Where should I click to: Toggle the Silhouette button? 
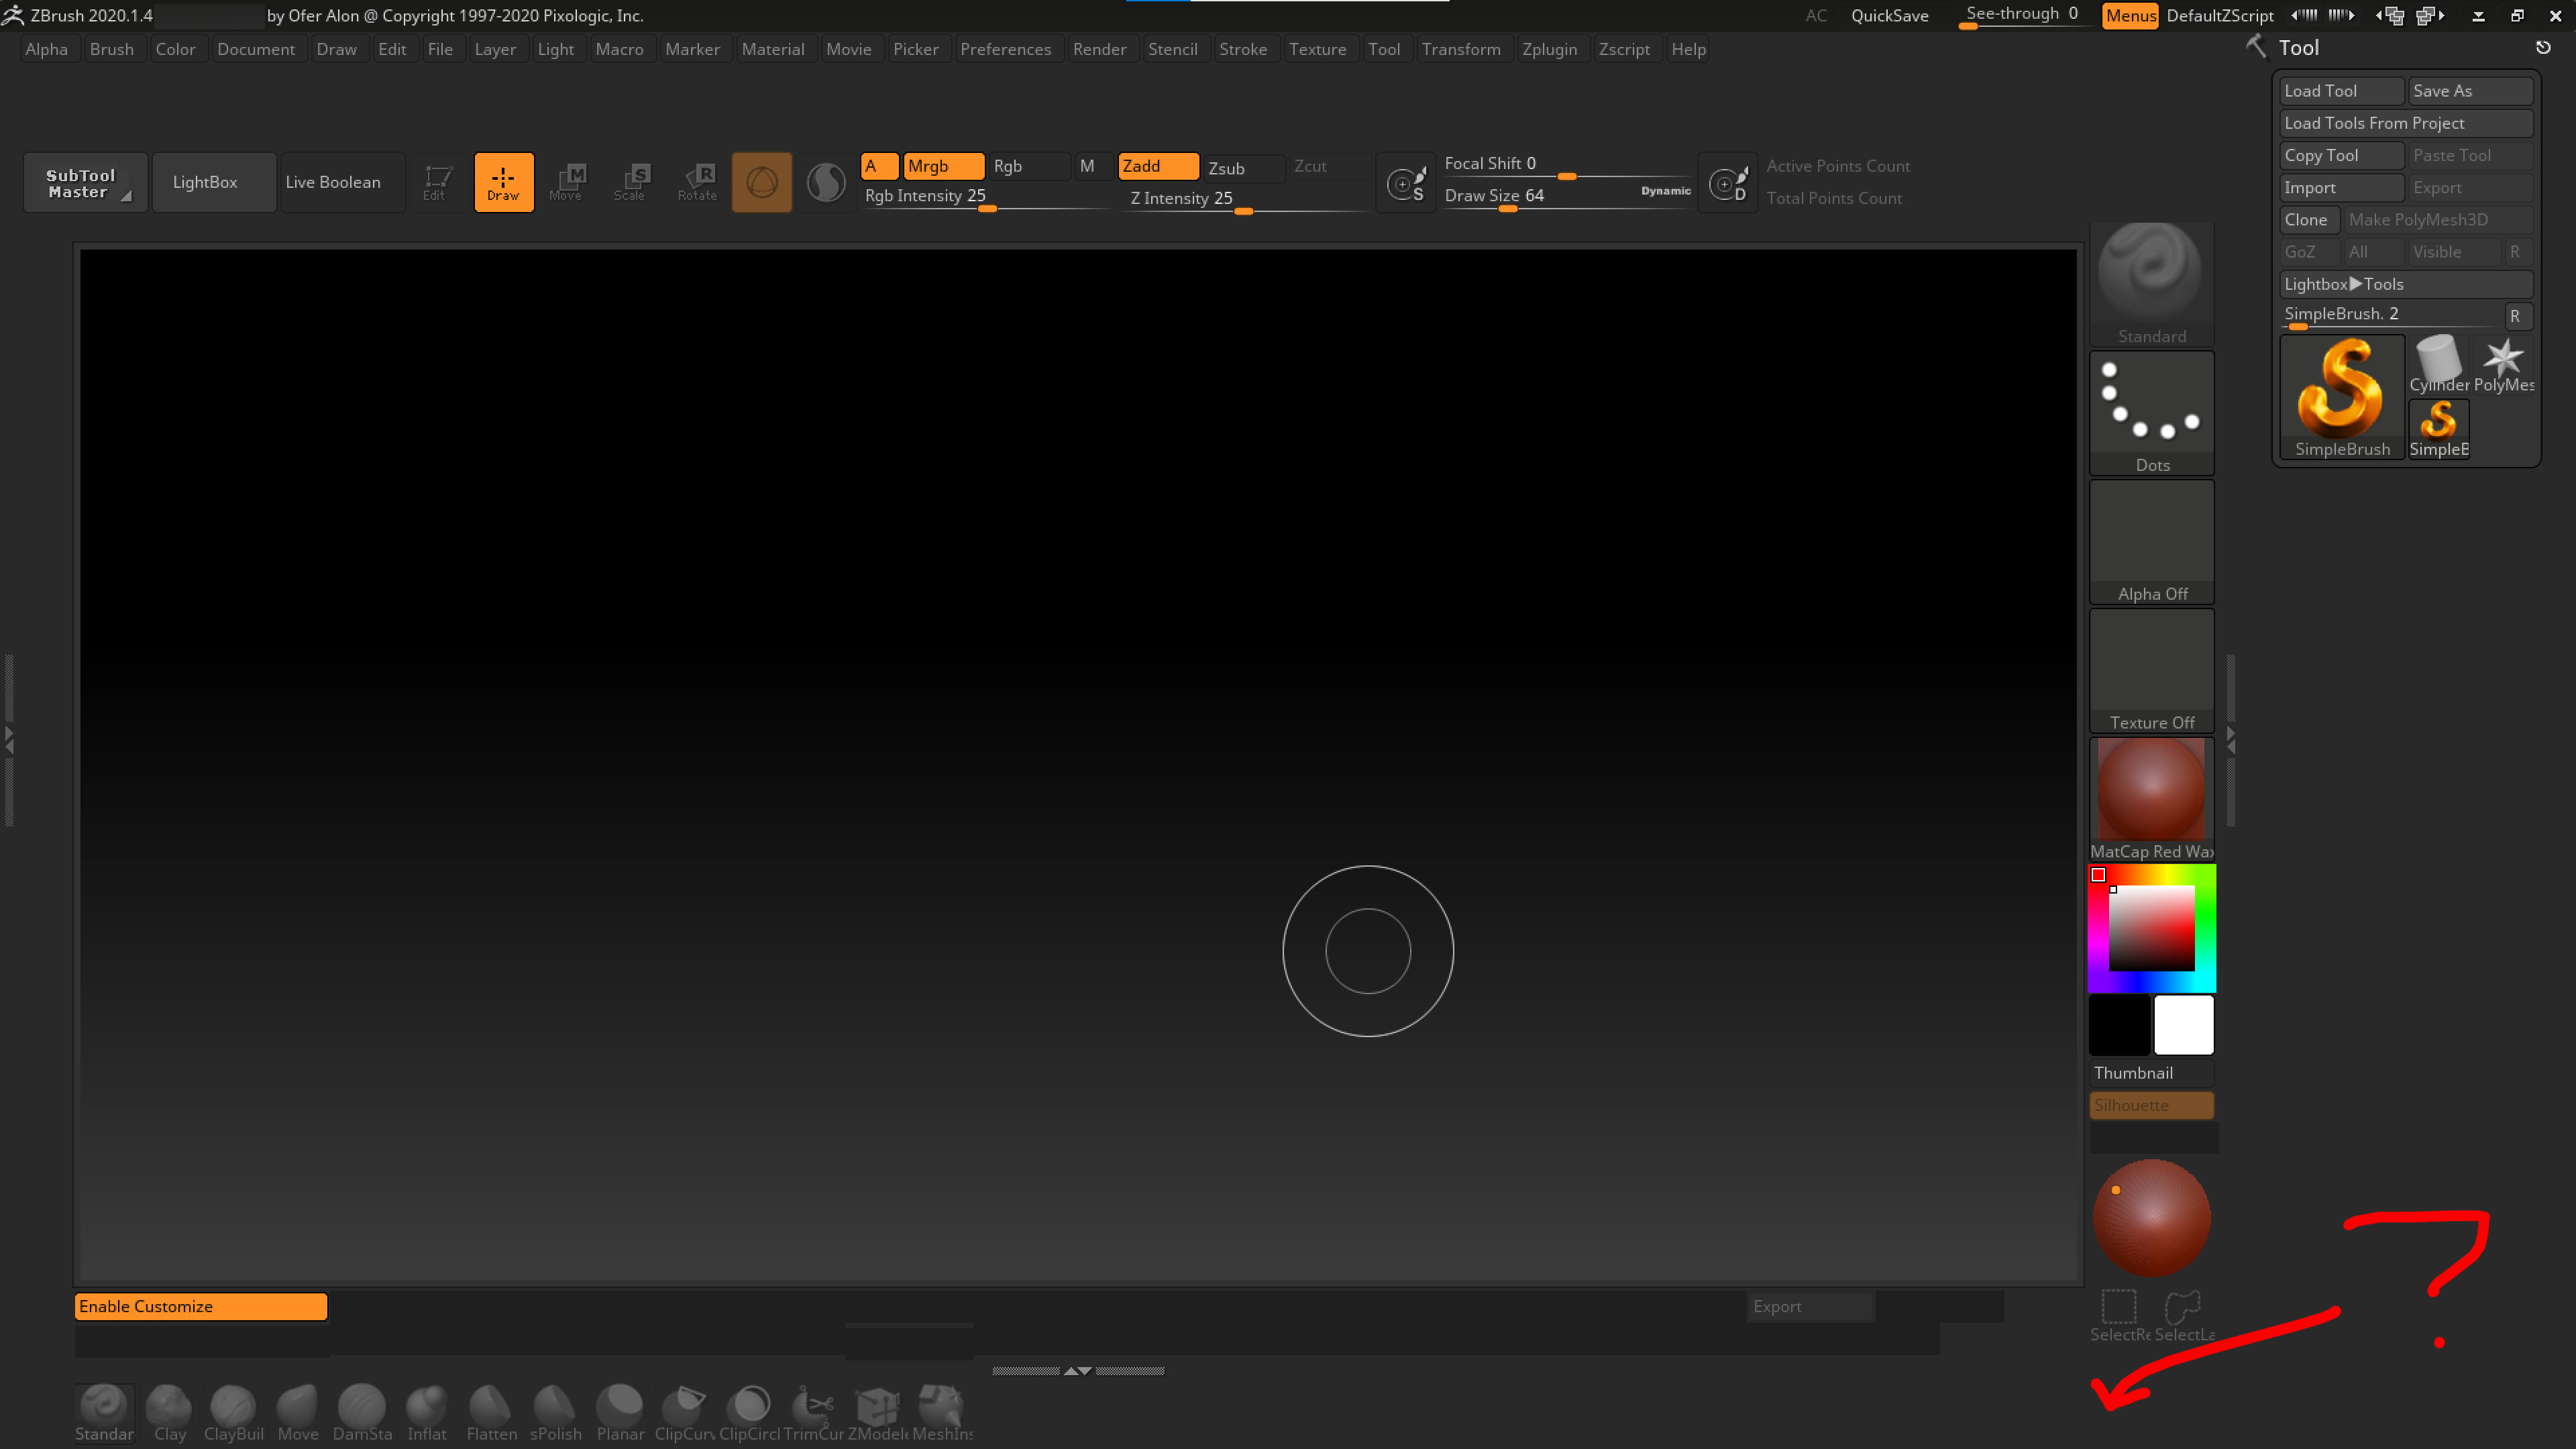(2151, 1105)
